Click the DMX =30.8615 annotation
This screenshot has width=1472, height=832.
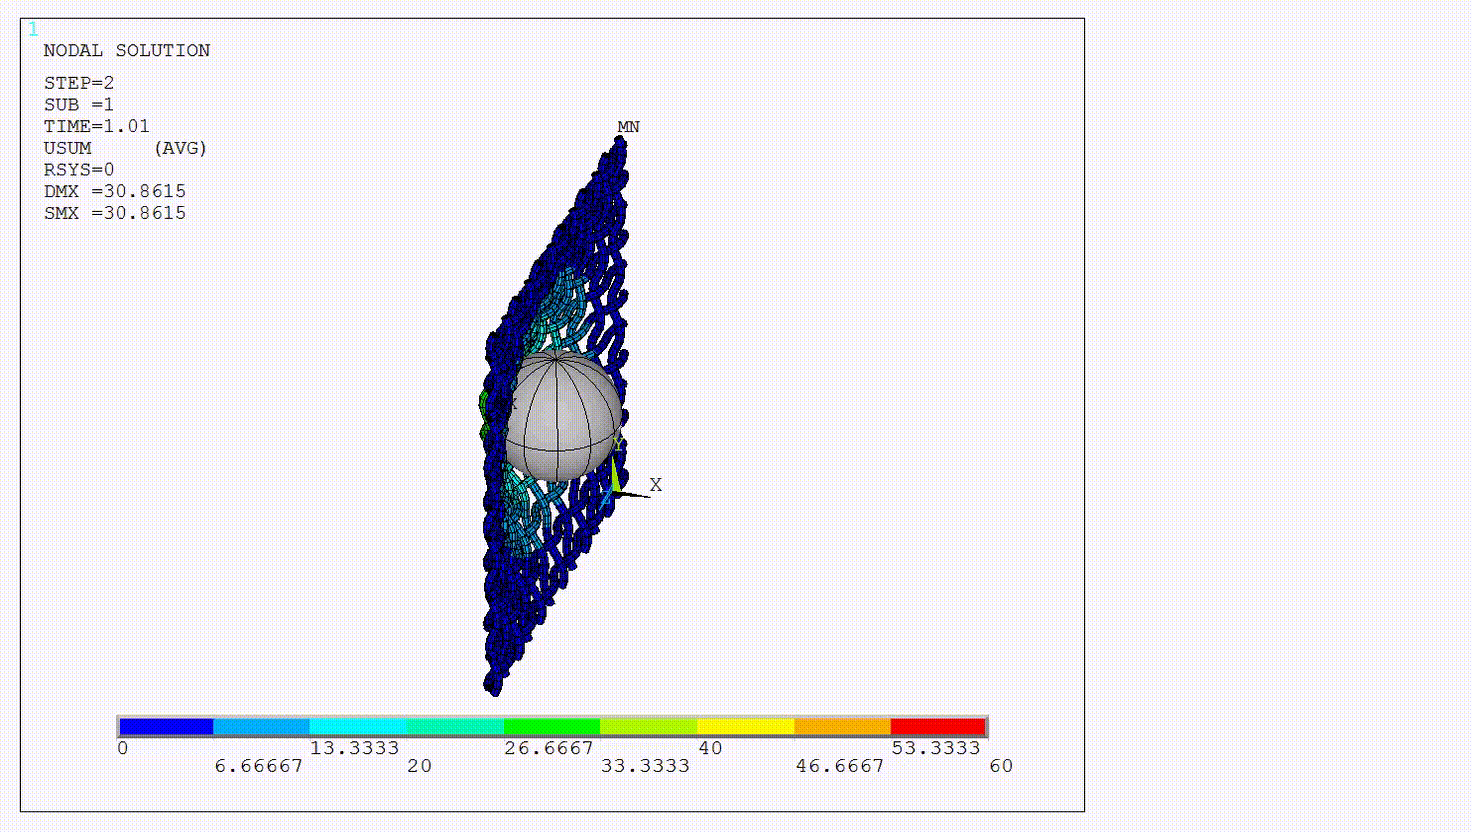click(x=114, y=190)
